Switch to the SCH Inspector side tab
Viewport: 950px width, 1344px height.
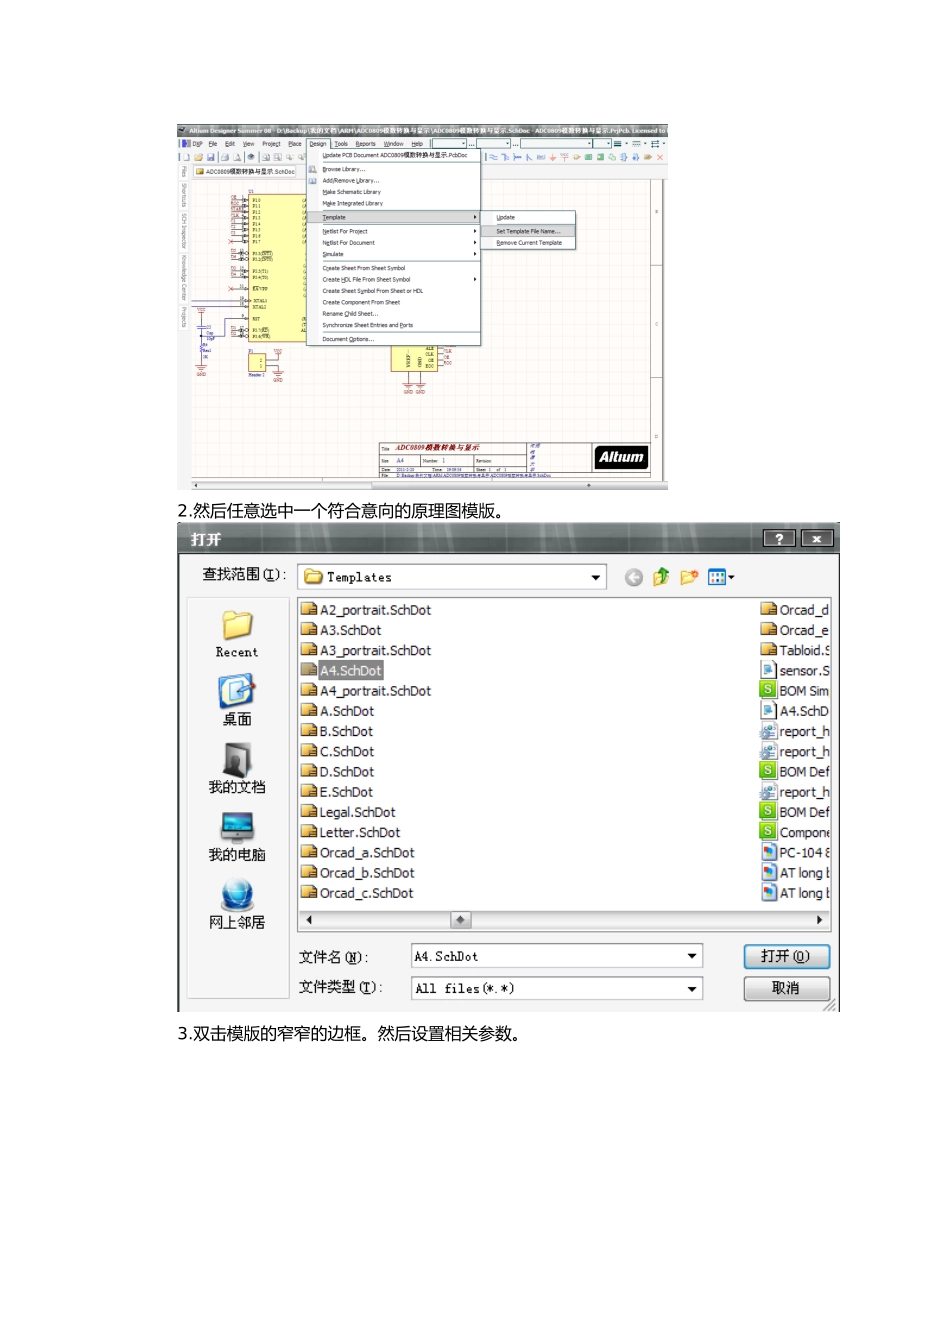coord(184,230)
